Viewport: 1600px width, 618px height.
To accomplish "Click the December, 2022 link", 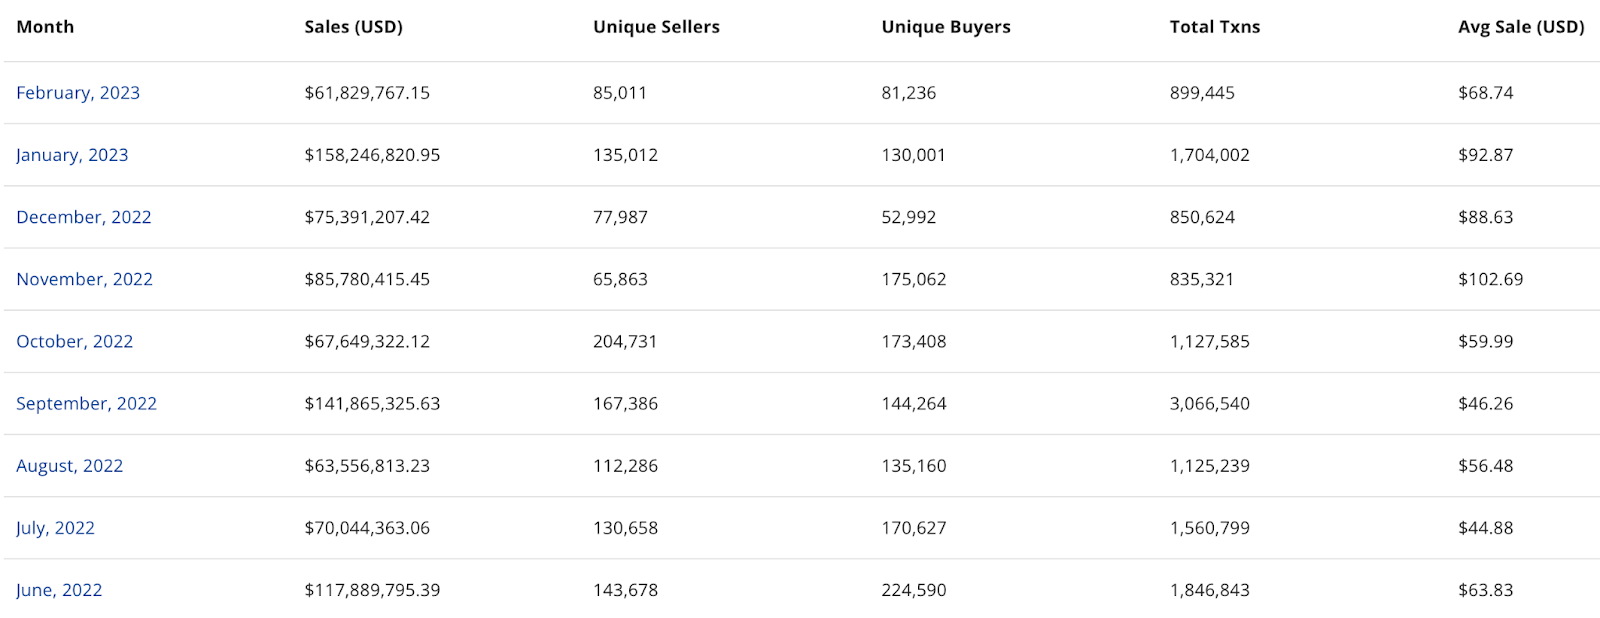I will pyautogui.click(x=84, y=217).
